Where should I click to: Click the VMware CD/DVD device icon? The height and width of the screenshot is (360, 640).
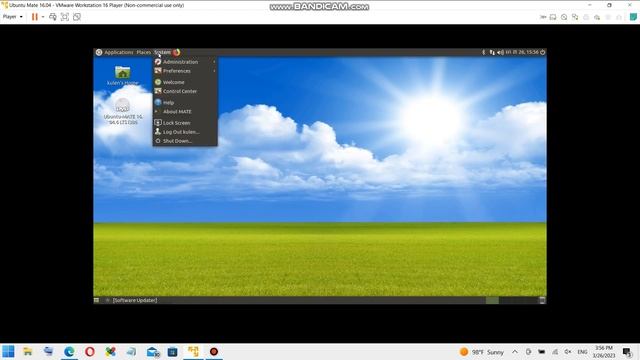pos(564,17)
